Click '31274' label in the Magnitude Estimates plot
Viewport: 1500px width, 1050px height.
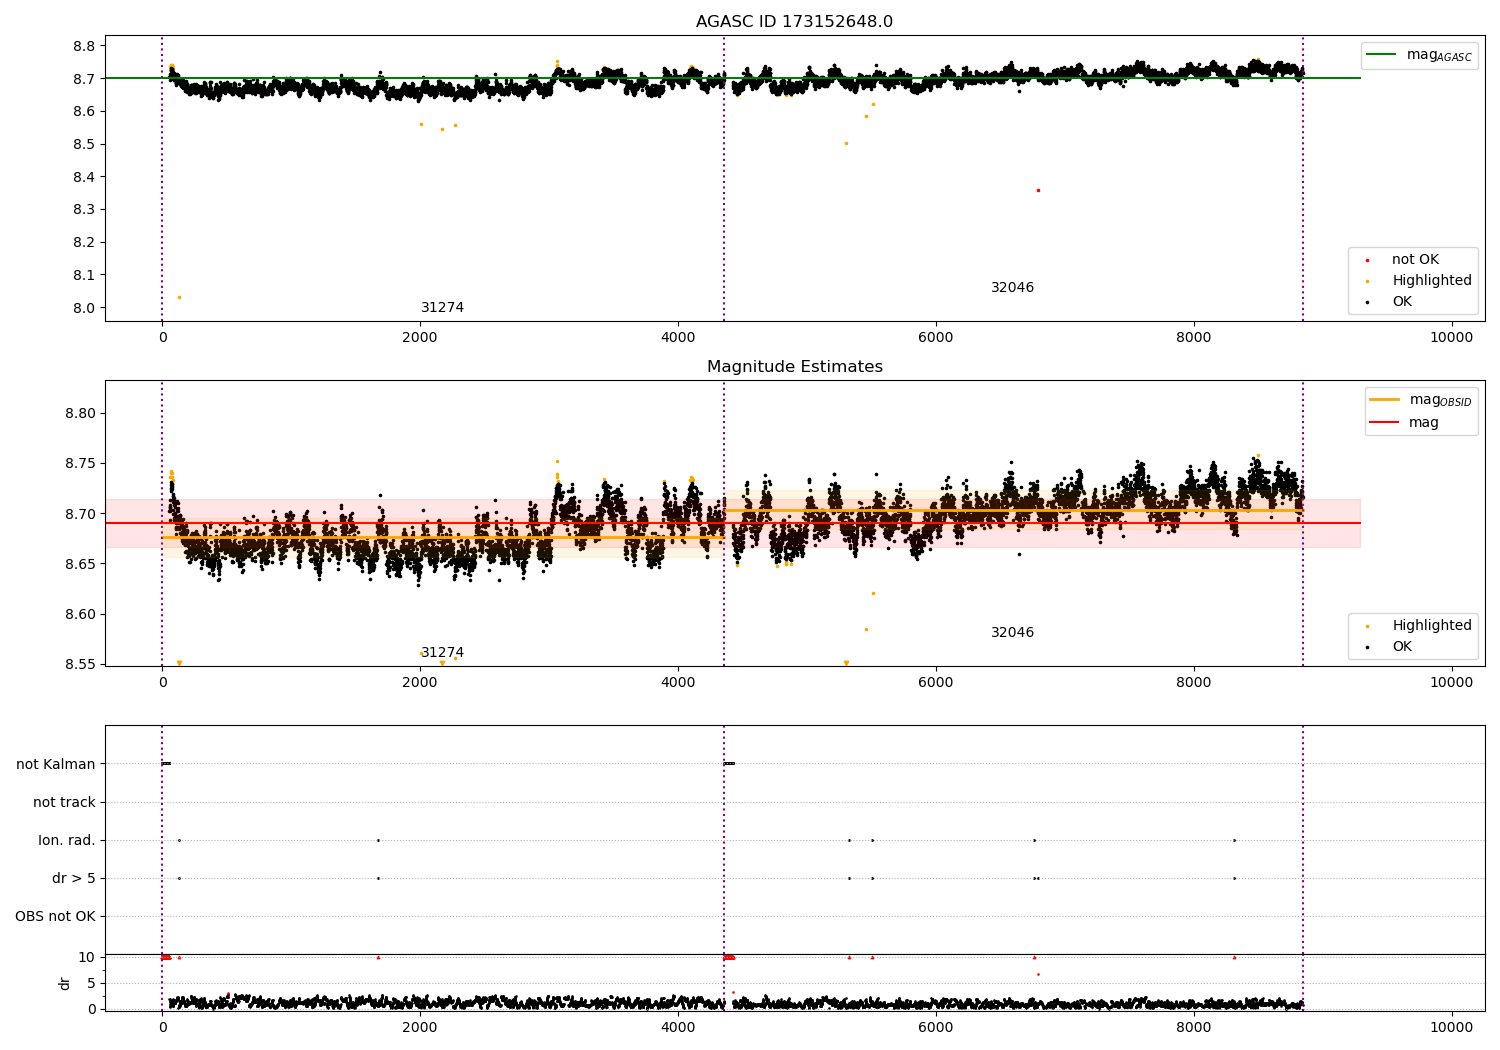442,653
